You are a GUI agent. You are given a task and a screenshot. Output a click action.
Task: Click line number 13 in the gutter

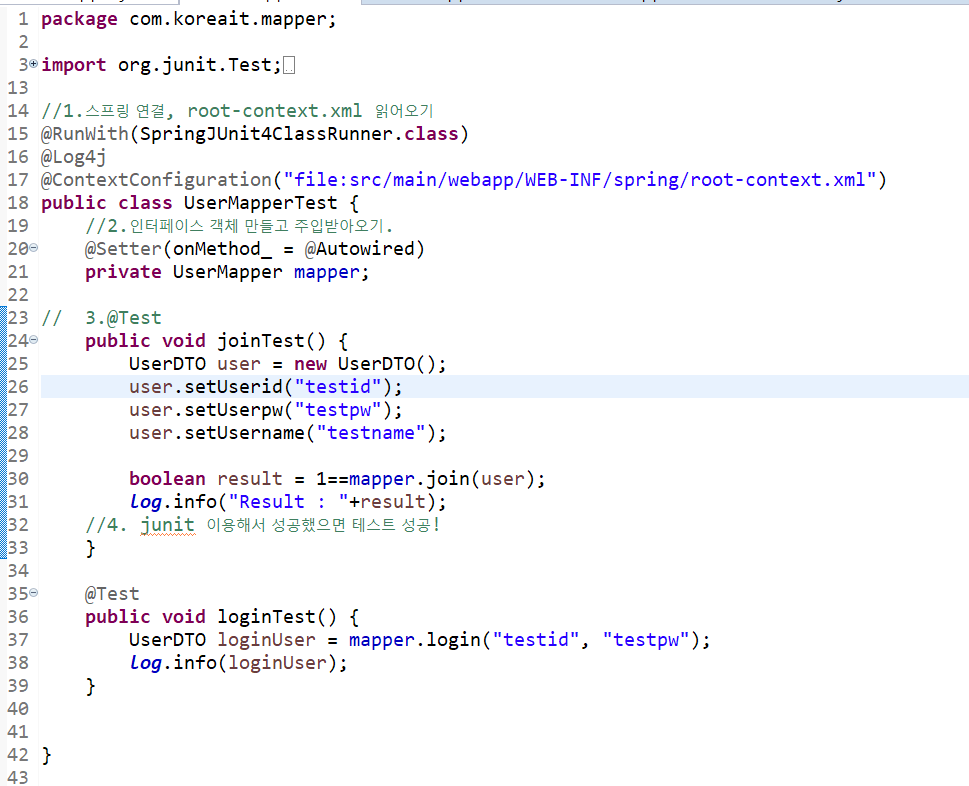18,88
